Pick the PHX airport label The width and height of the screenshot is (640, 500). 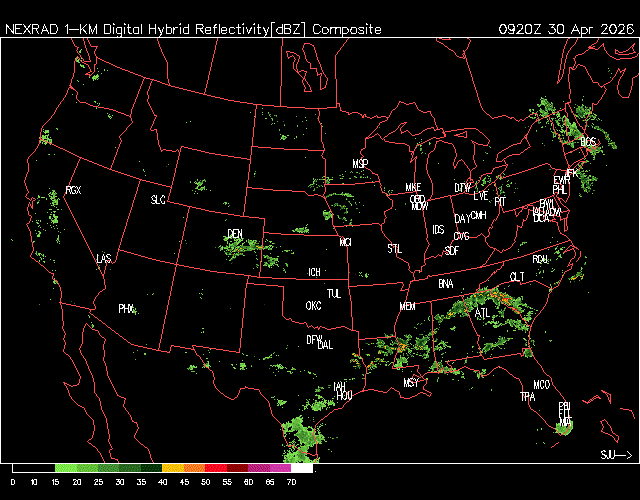[x=126, y=308]
